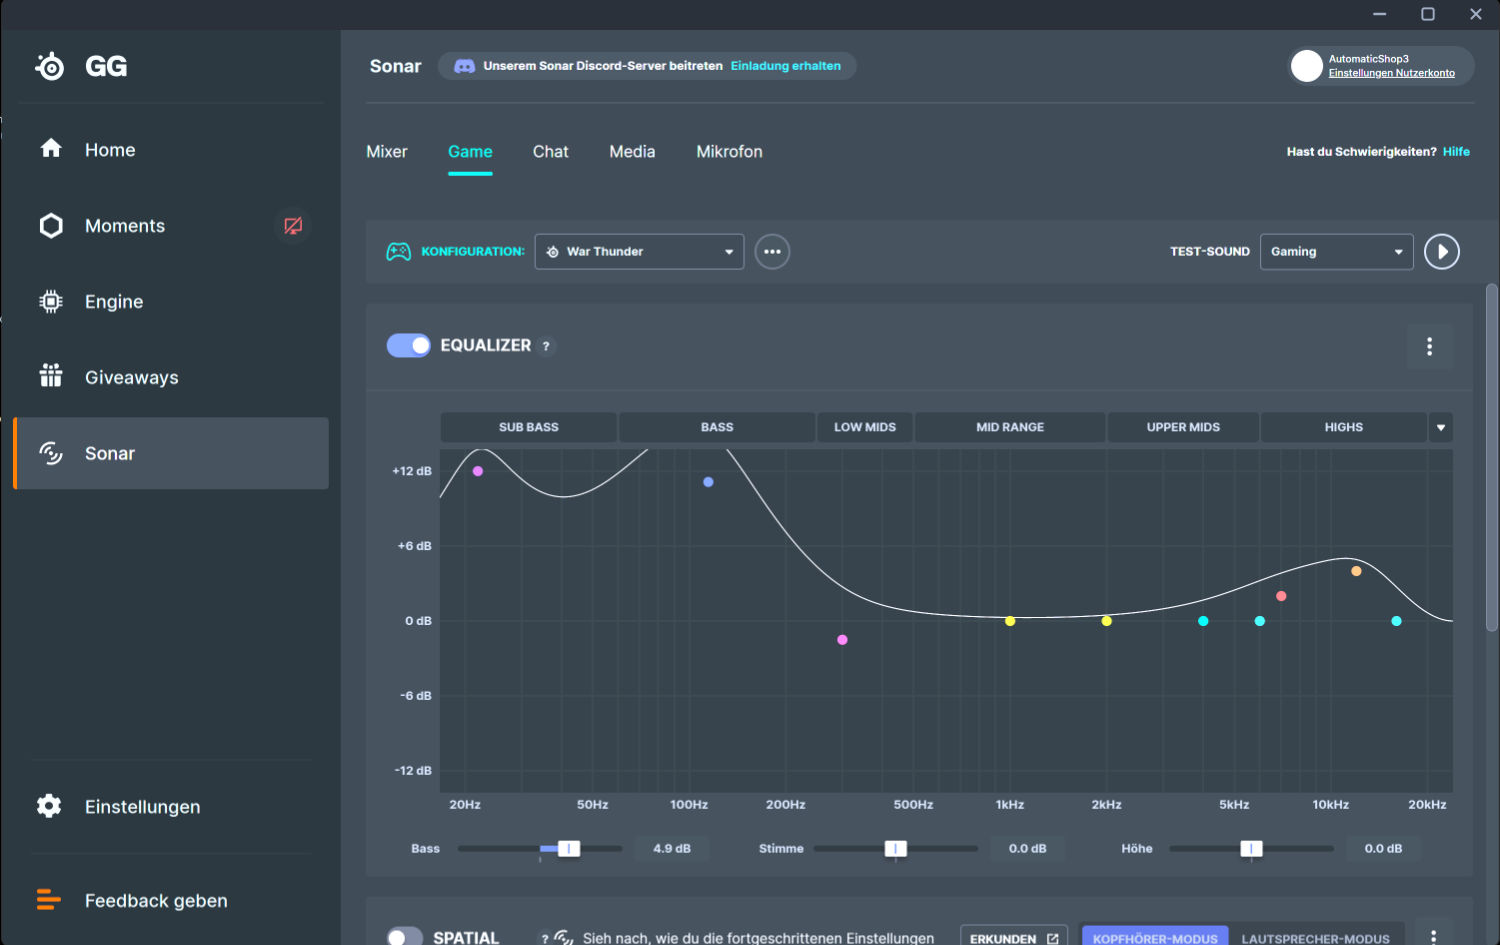Screen dimensions: 1500x945
Task: Open the Gaming test-sound dropdown
Action: (1337, 252)
